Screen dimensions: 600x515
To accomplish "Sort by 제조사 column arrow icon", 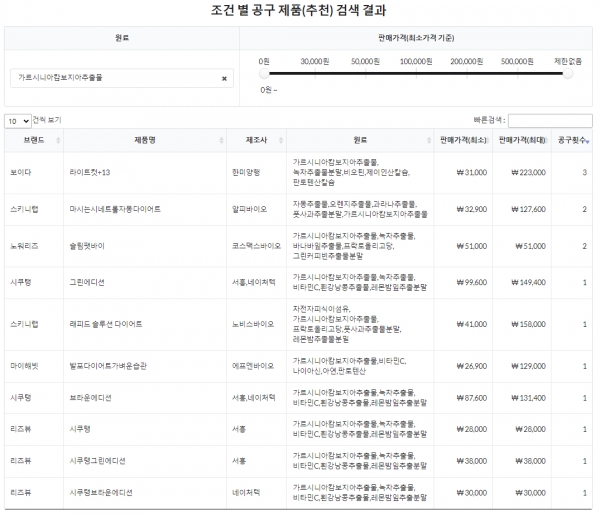I will pos(281,140).
